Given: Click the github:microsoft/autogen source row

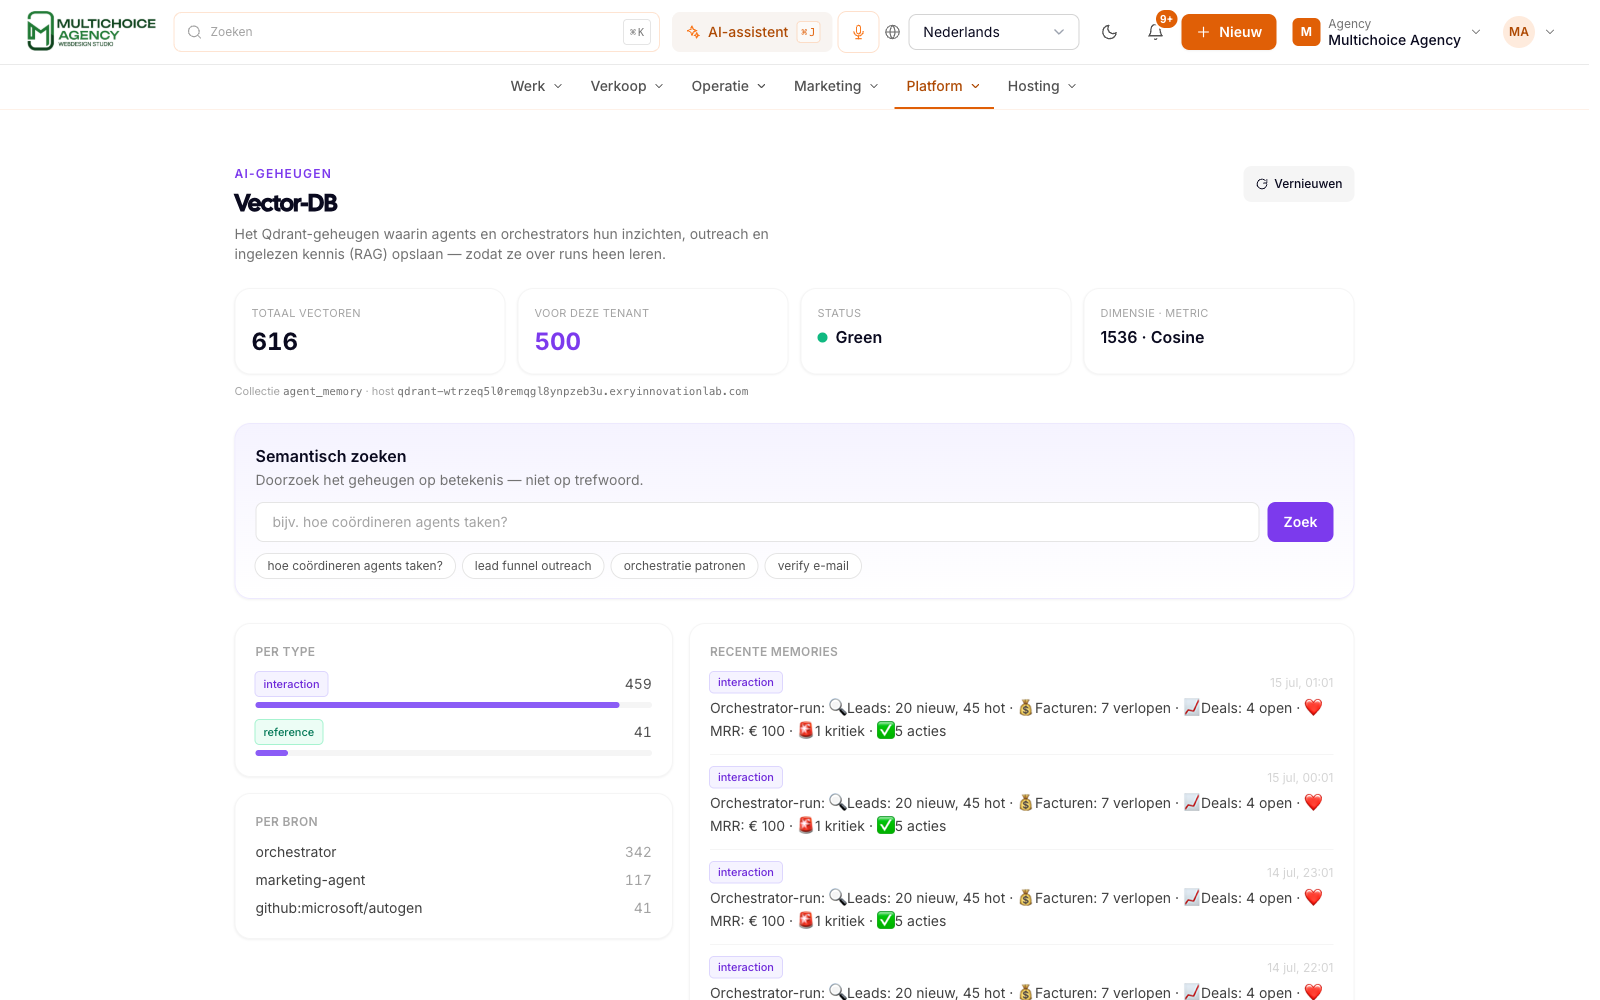Looking at the screenshot, I should click(454, 908).
